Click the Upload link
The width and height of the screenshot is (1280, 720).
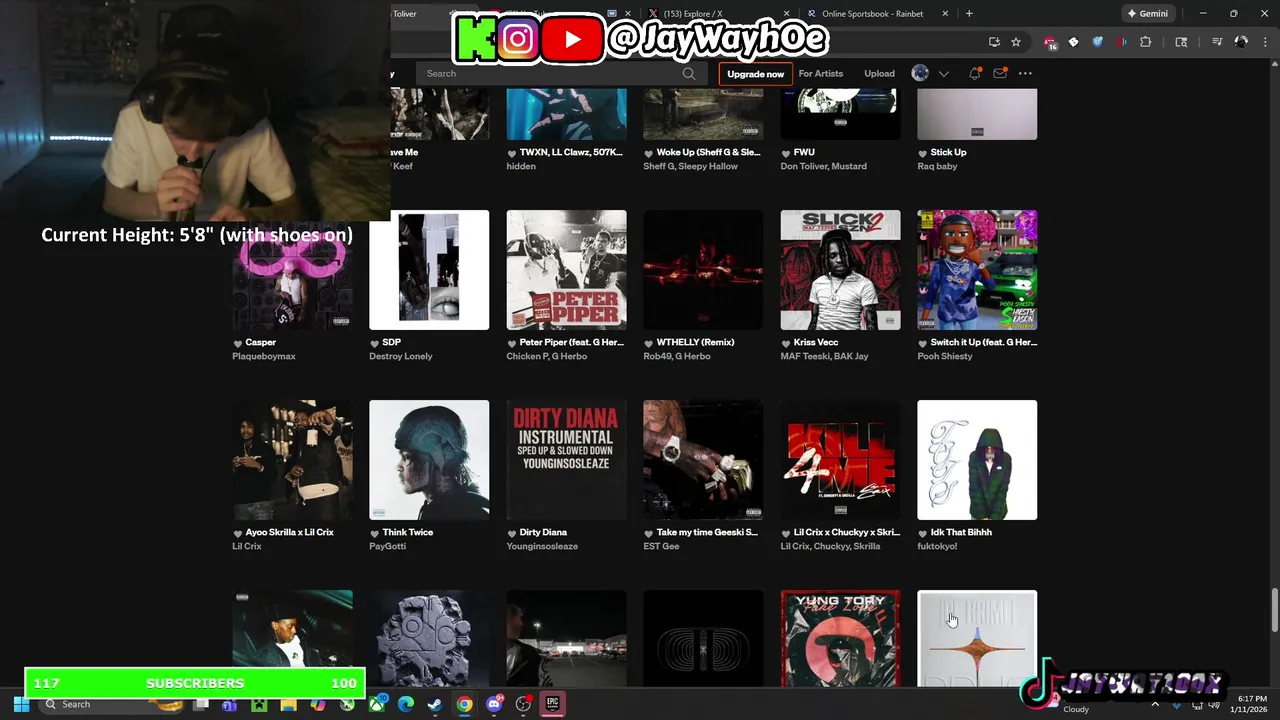click(x=879, y=73)
